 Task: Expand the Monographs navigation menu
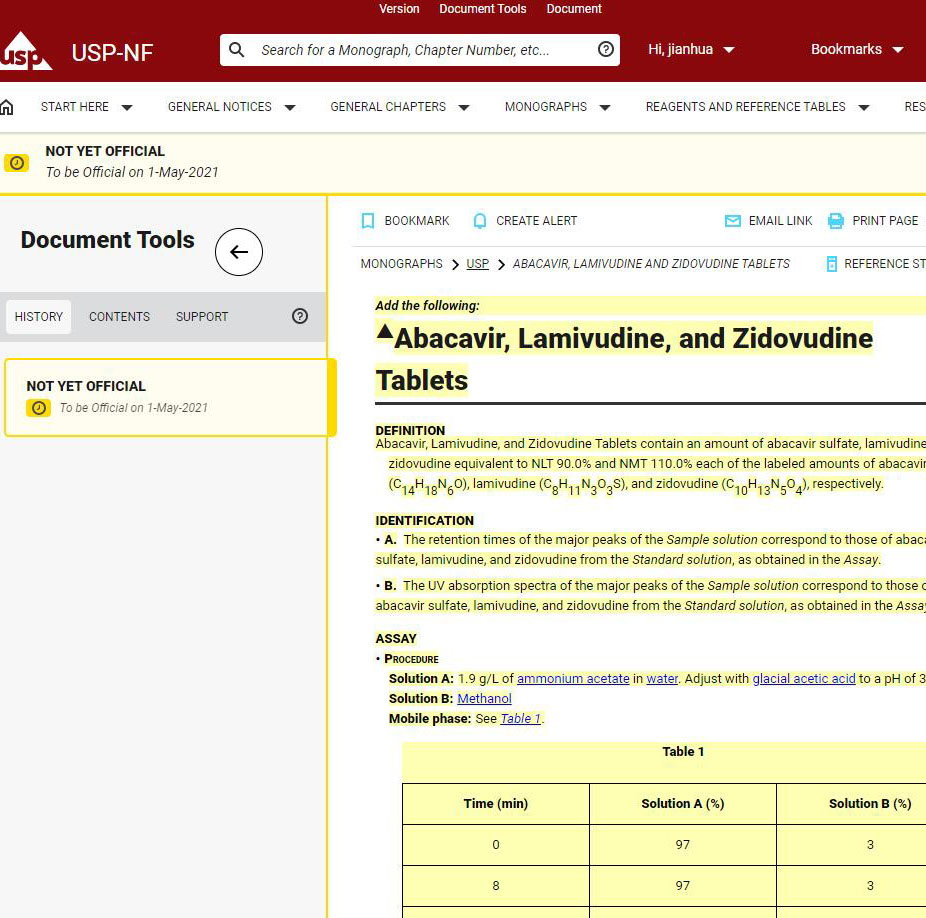[x=557, y=107]
